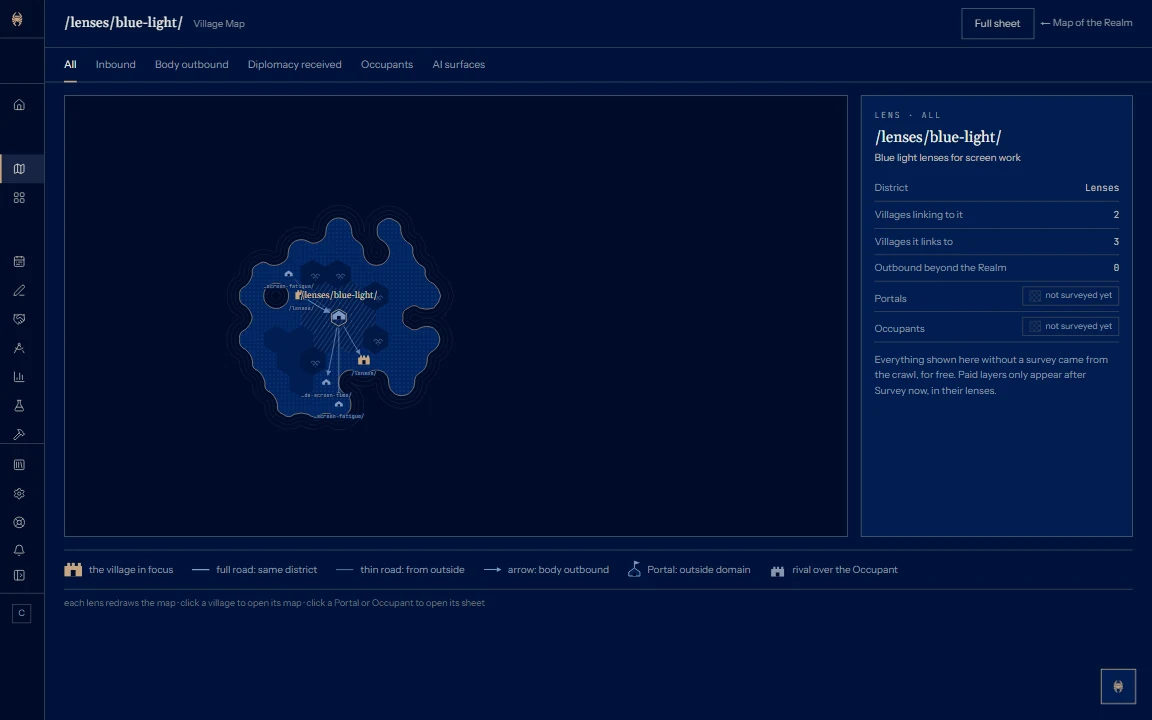Image resolution: width=1152 pixels, height=720 pixels.
Task: Click the drafting compass icon in the sidebar
Action: pyautogui.click(x=19, y=348)
